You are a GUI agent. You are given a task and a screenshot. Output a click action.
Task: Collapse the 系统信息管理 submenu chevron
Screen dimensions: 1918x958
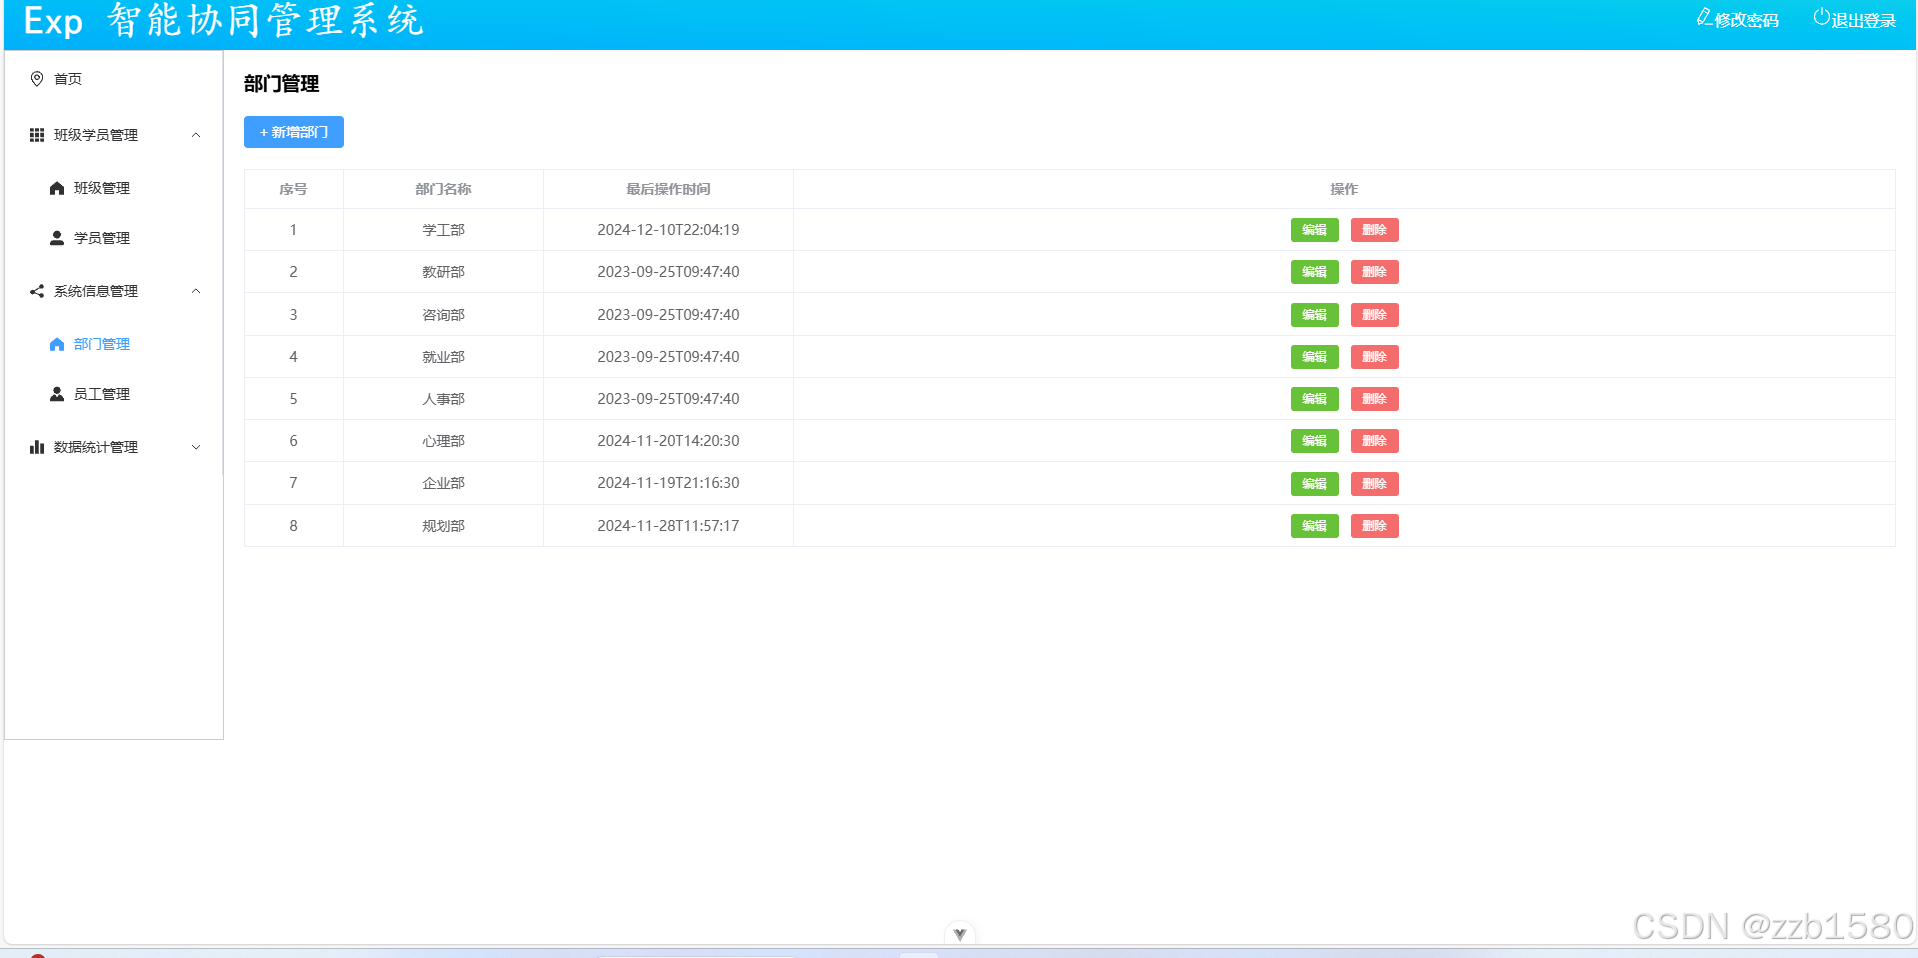[x=196, y=291]
